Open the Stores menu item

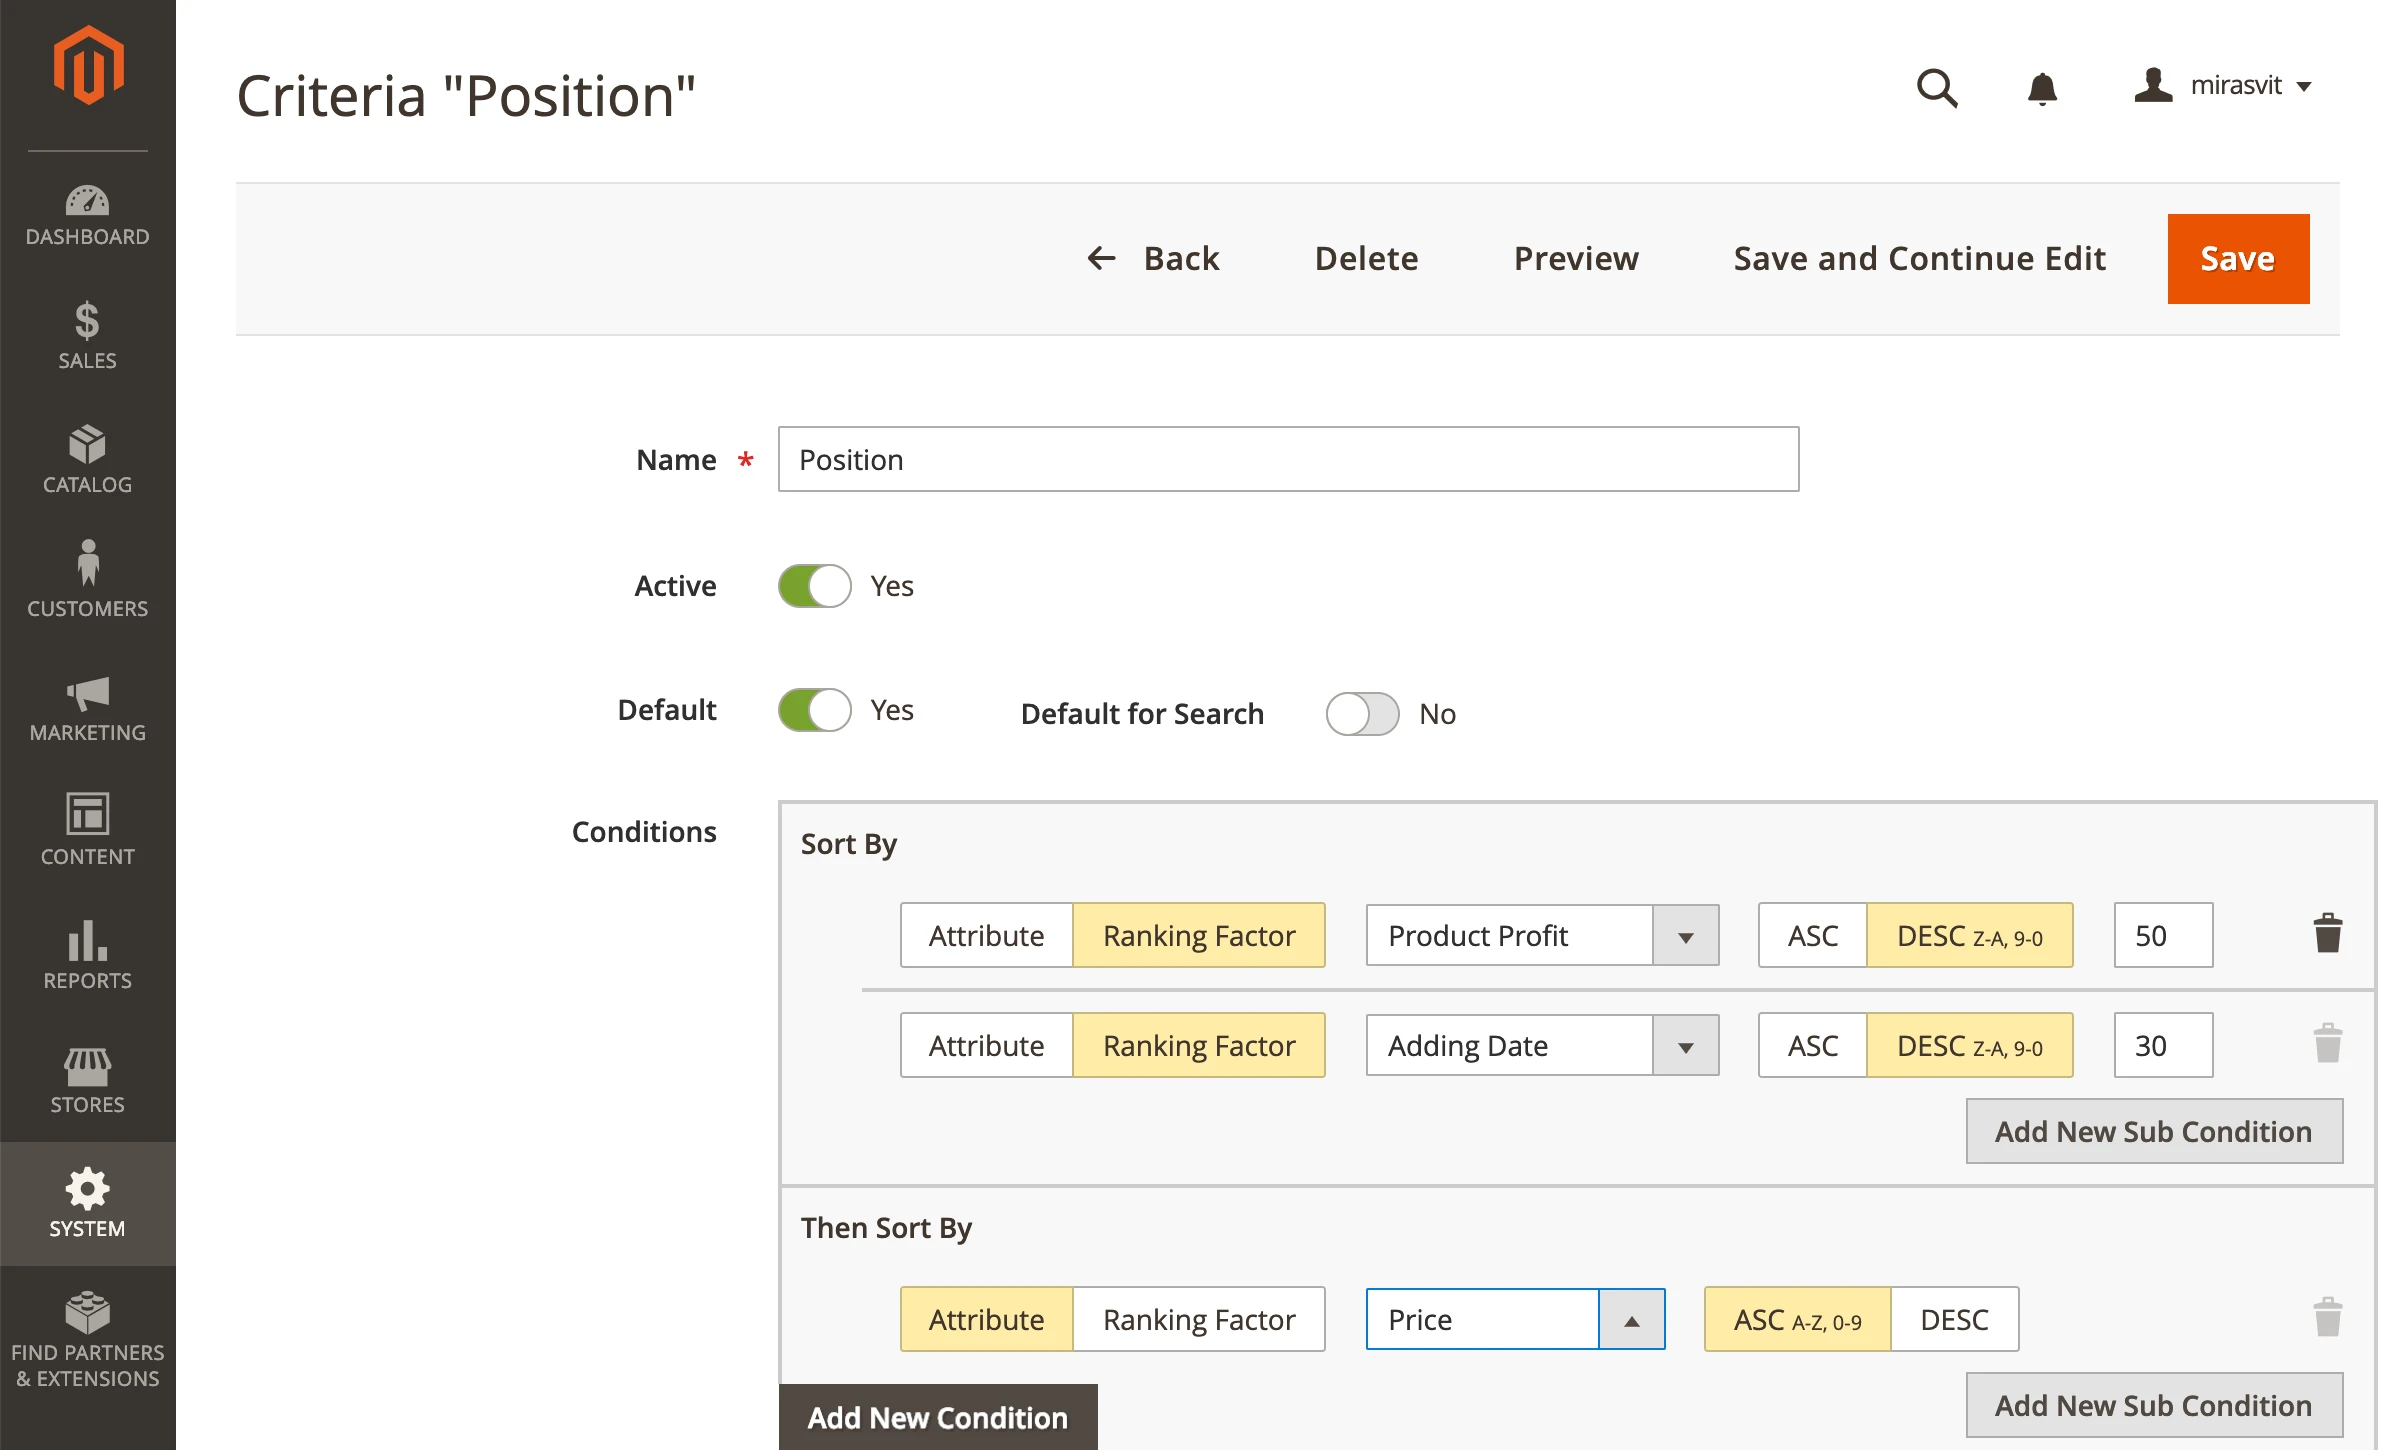pyautogui.click(x=88, y=1080)
